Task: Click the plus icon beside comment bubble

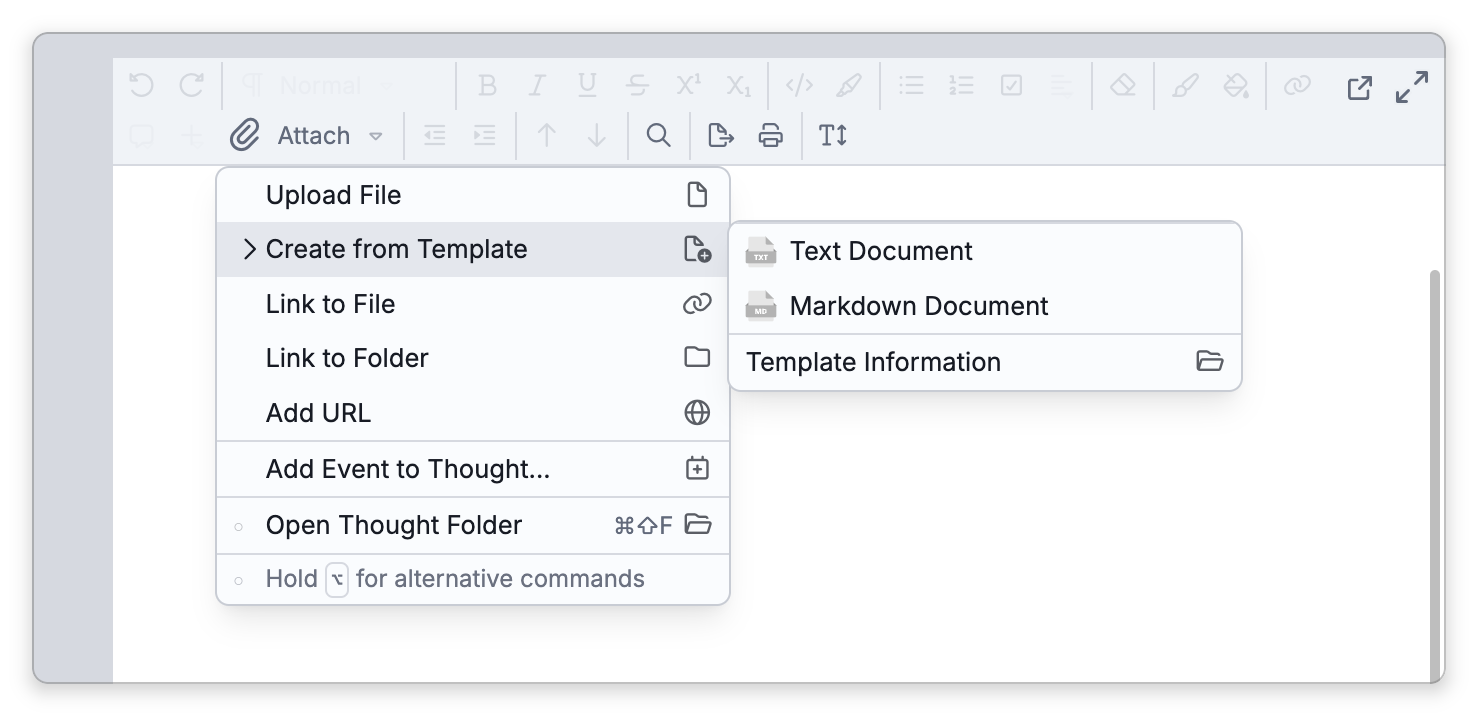Action: tap(192, 135)
